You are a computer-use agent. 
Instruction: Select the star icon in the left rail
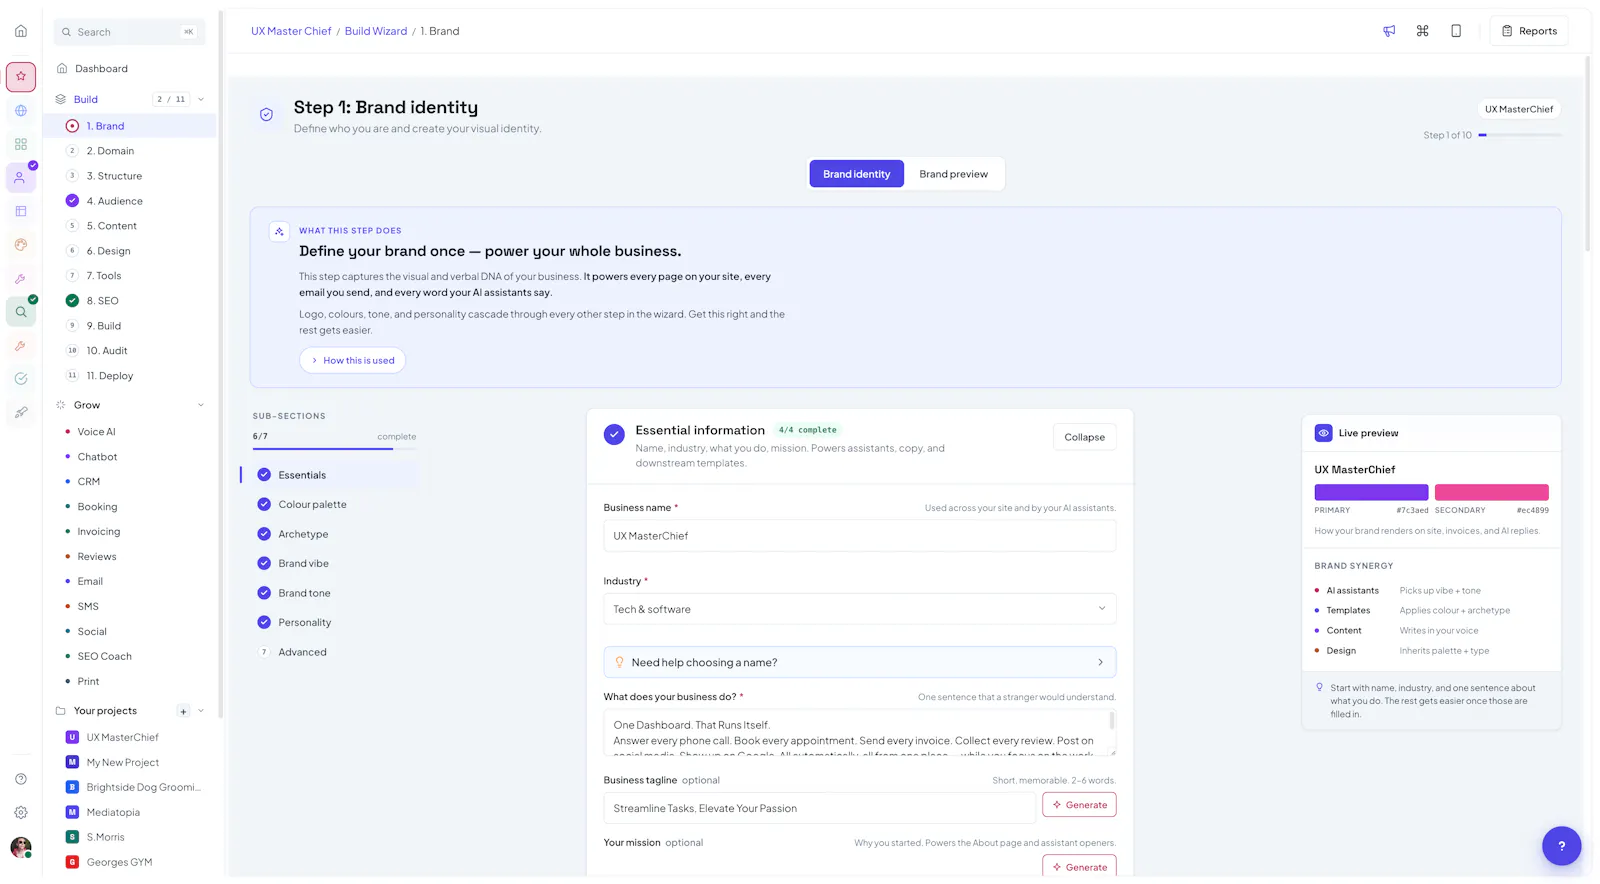(21, 76)
